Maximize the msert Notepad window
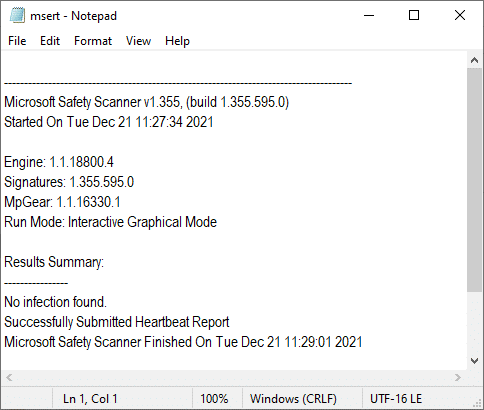The width and height of the screenshot is (484, 410). [414, 15]
